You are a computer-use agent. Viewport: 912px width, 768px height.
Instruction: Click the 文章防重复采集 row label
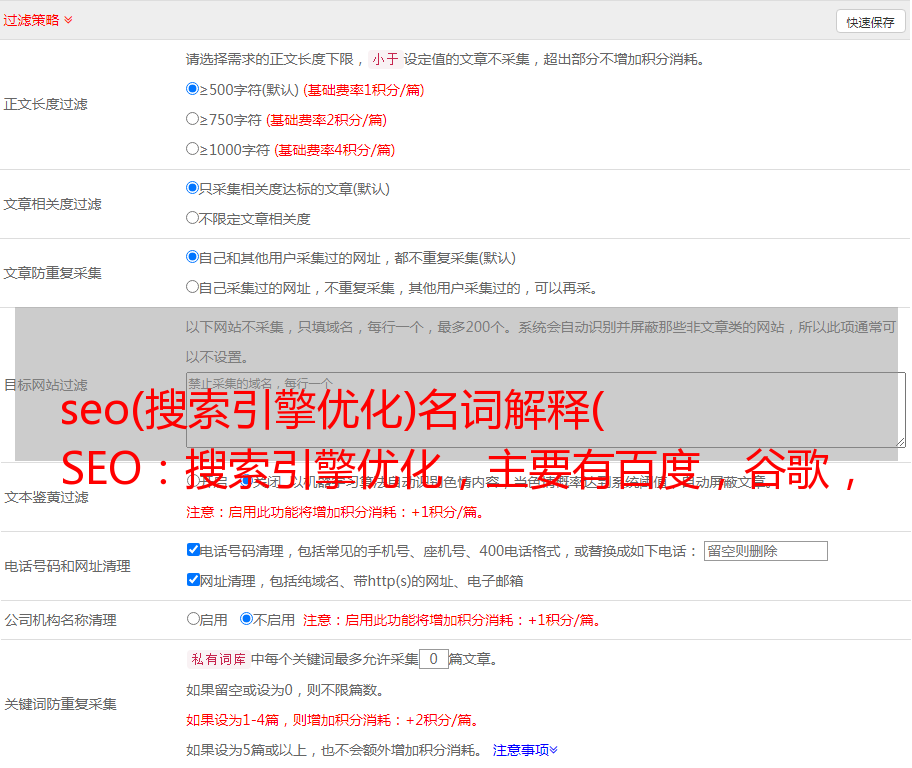tap(52, 273)
